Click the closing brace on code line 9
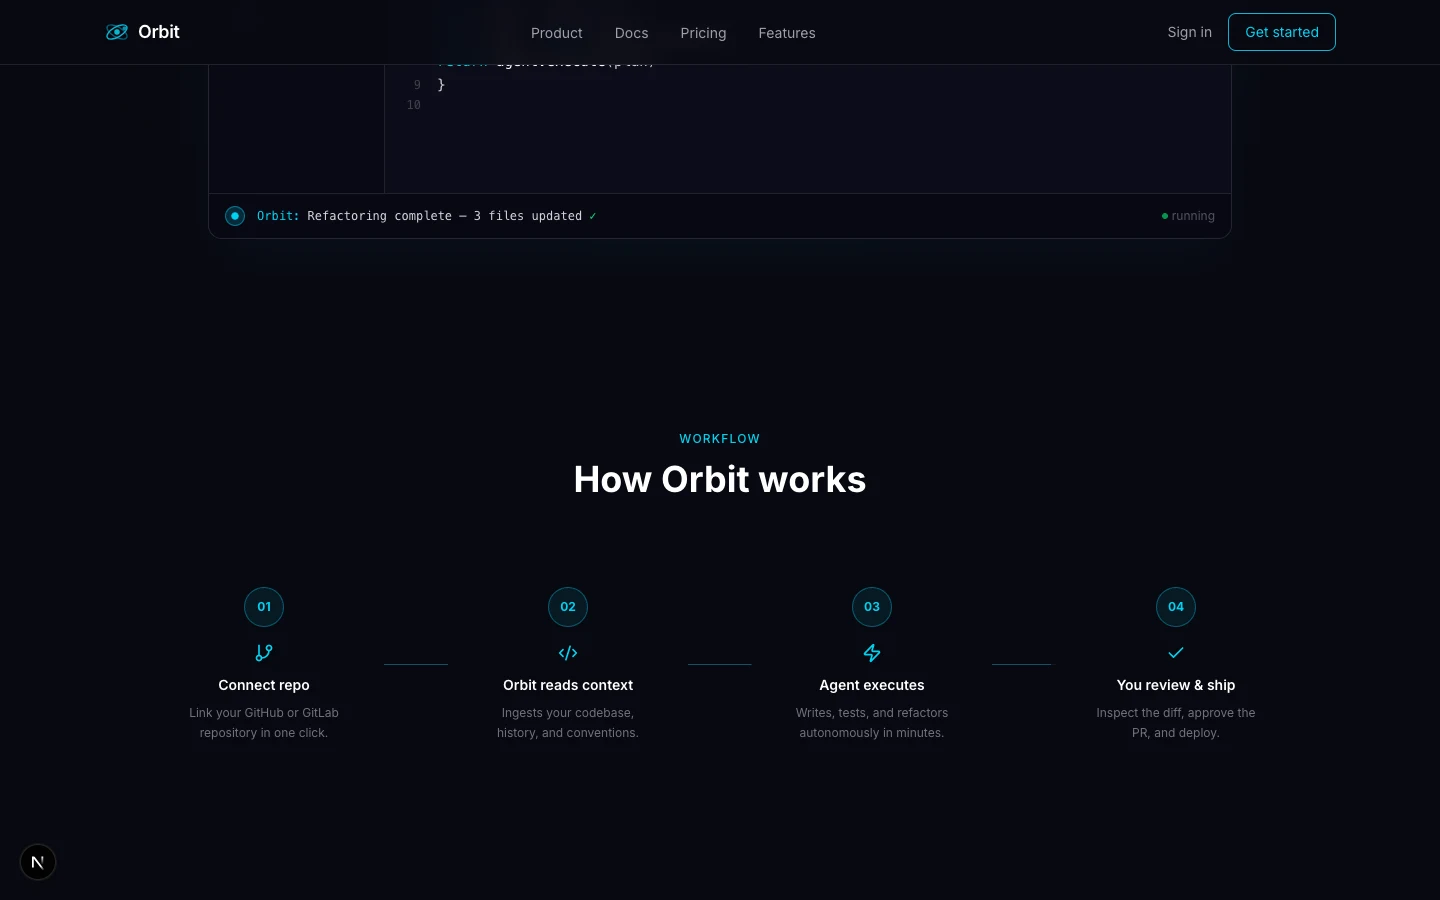This screenshot has width=1440, height=900. (x=441, y=85)
